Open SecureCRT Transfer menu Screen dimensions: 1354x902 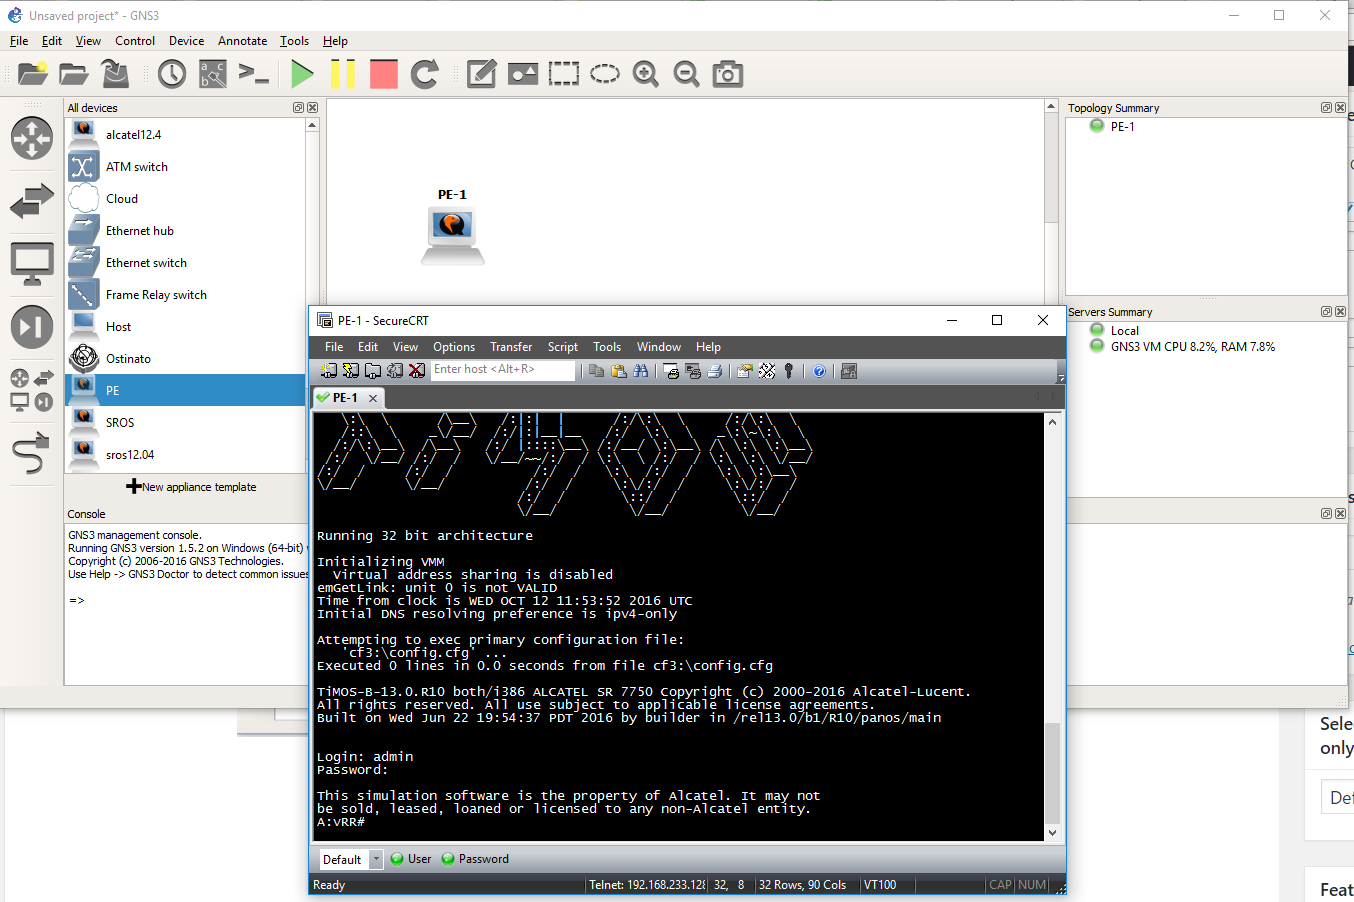tap(511, 347)
